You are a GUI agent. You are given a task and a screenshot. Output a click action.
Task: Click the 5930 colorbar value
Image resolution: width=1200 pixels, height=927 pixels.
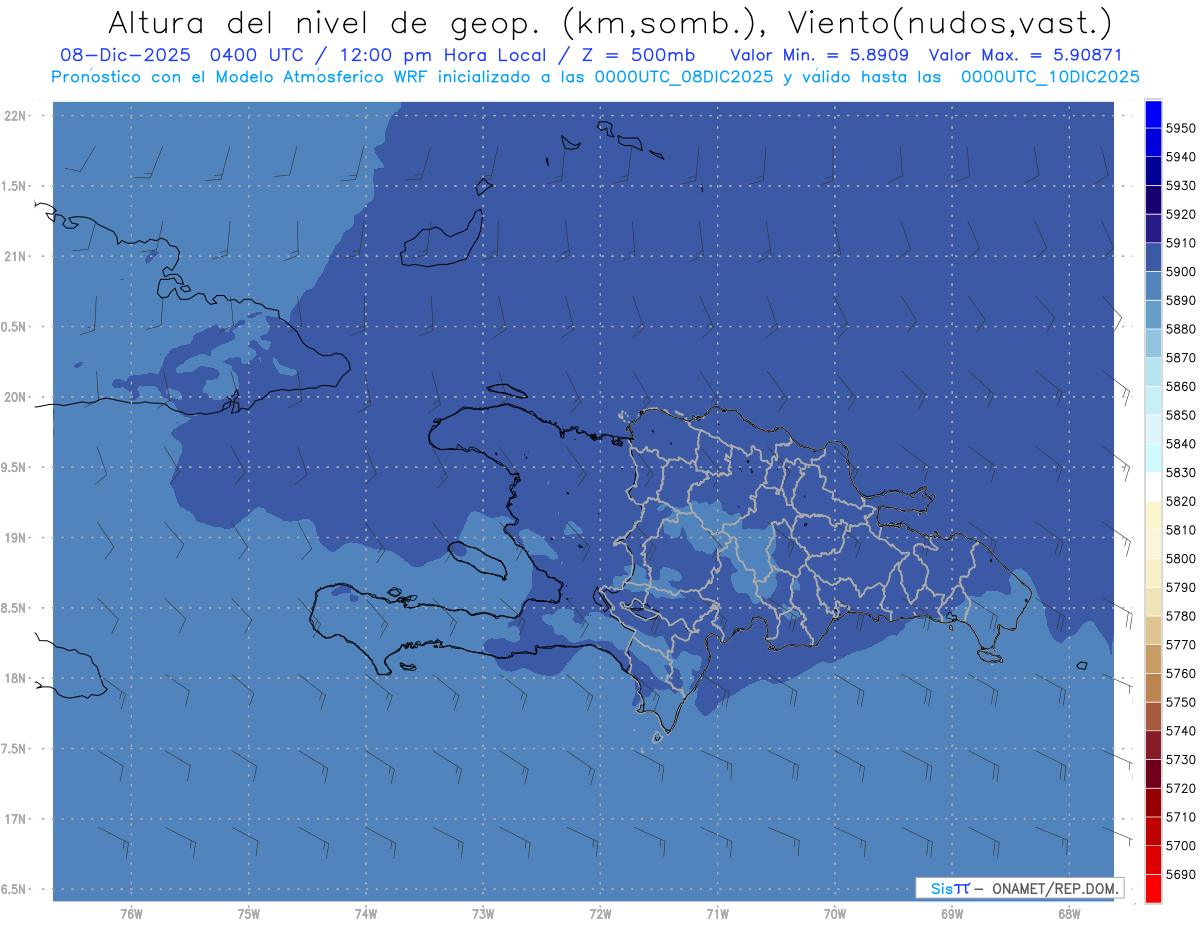click(1181, 186)
